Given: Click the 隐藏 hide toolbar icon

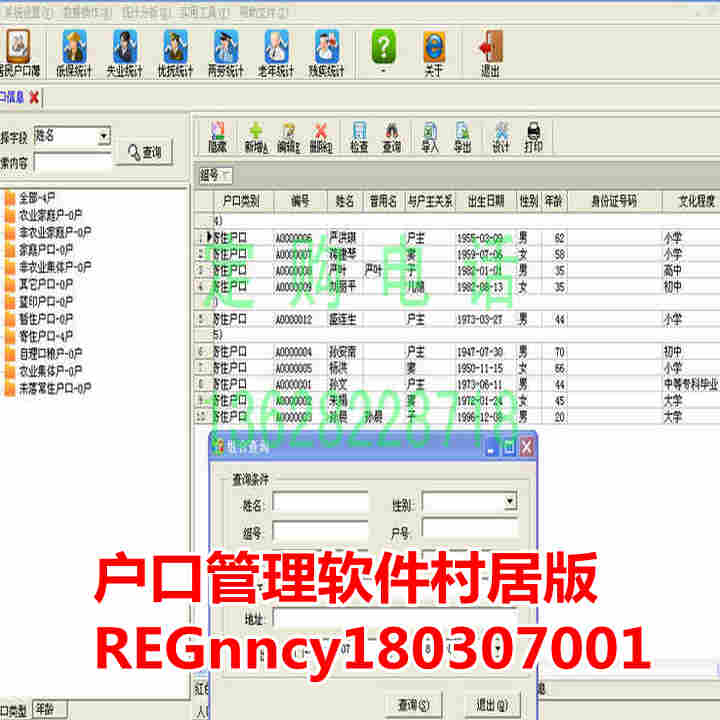Looking at the screenshot, I should tap(217, 137).
